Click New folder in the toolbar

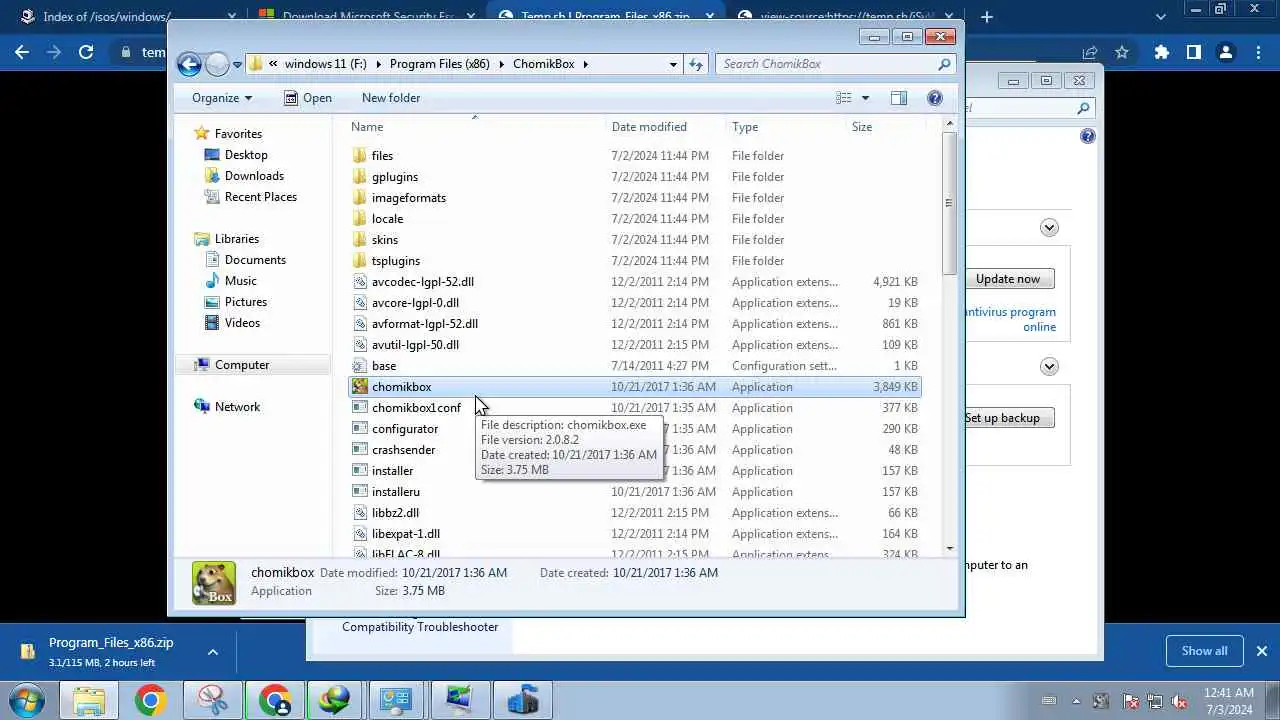tap(391, 98)
